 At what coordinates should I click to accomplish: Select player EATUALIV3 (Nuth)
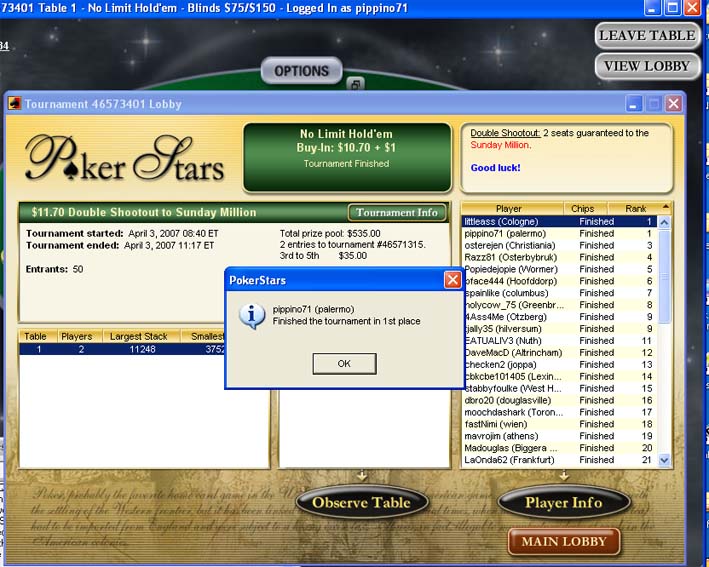coord(559,340)
